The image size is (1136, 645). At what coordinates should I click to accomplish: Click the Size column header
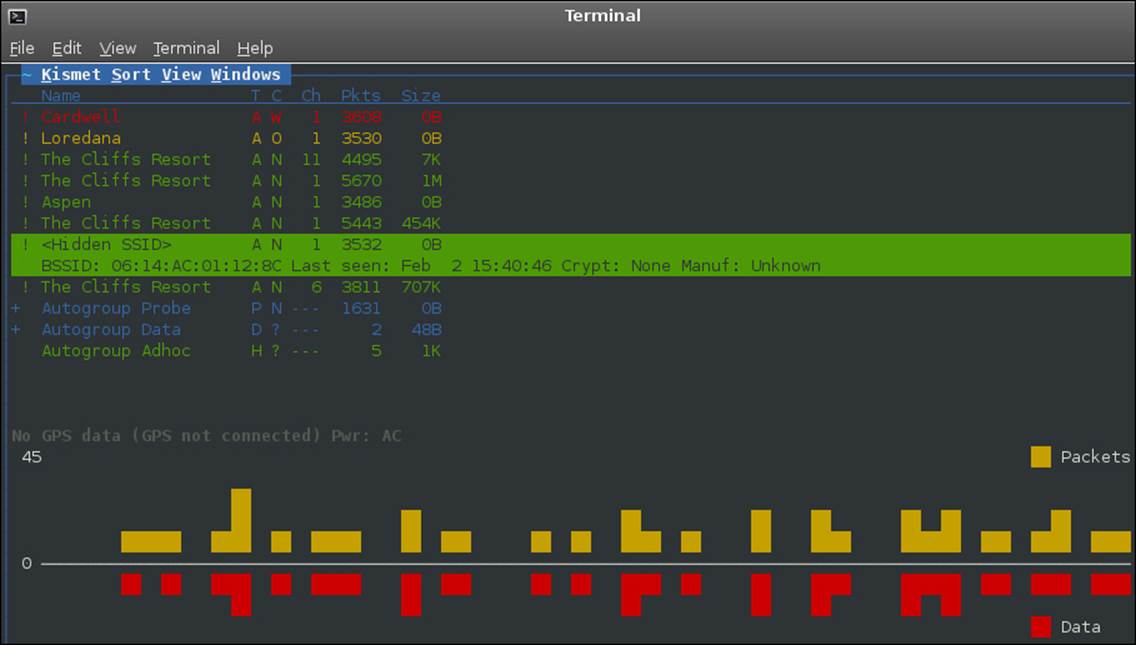[x=421, y=96]
